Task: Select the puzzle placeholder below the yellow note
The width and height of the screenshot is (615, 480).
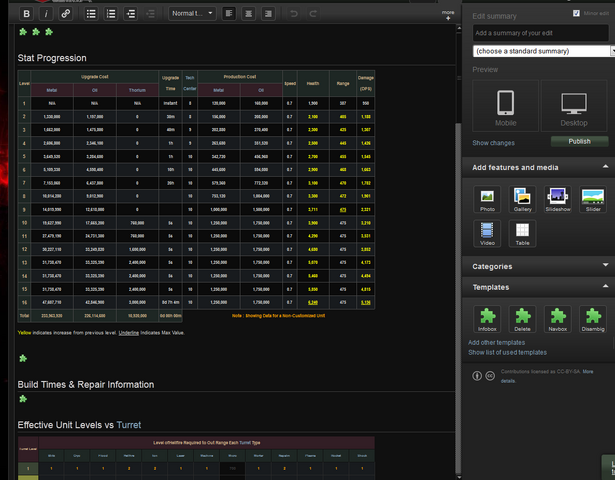Action: [x=23, y=358]
